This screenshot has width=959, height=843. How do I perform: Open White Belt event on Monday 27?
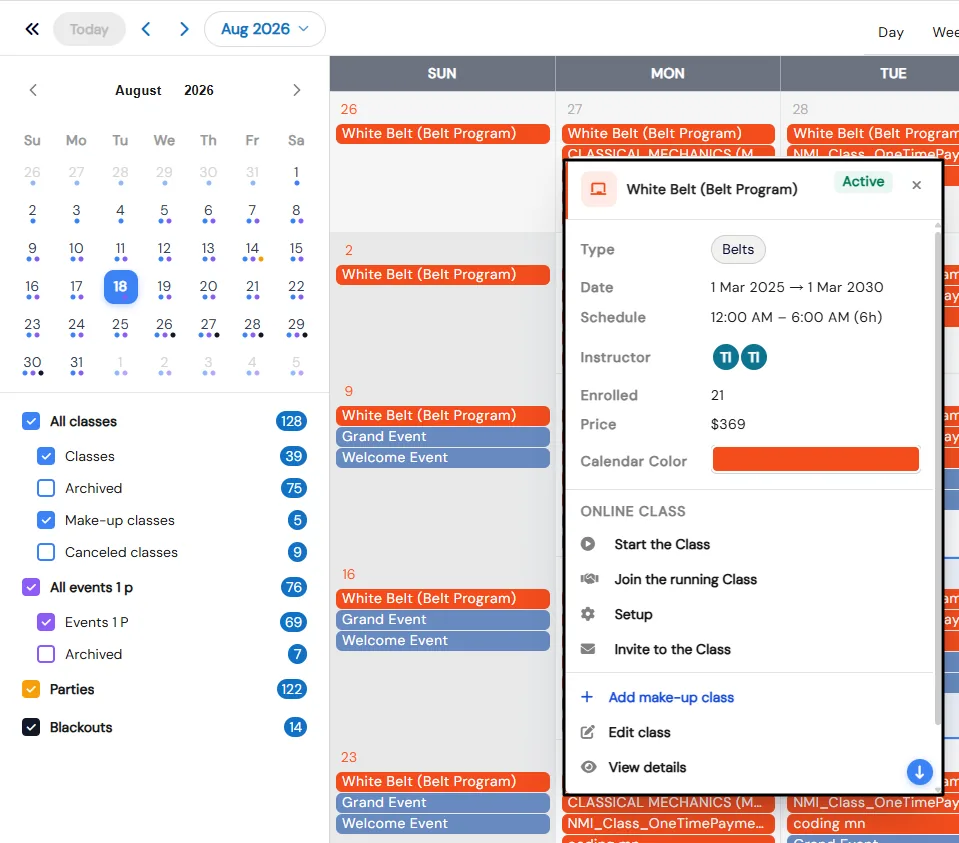pyautogui.click(x=668, y=133)
